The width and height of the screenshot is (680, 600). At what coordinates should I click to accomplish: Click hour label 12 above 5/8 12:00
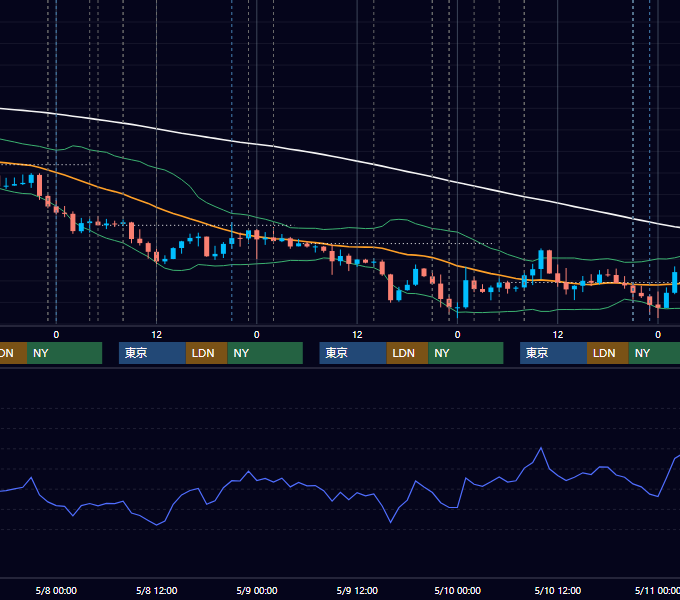coord(157,335)
